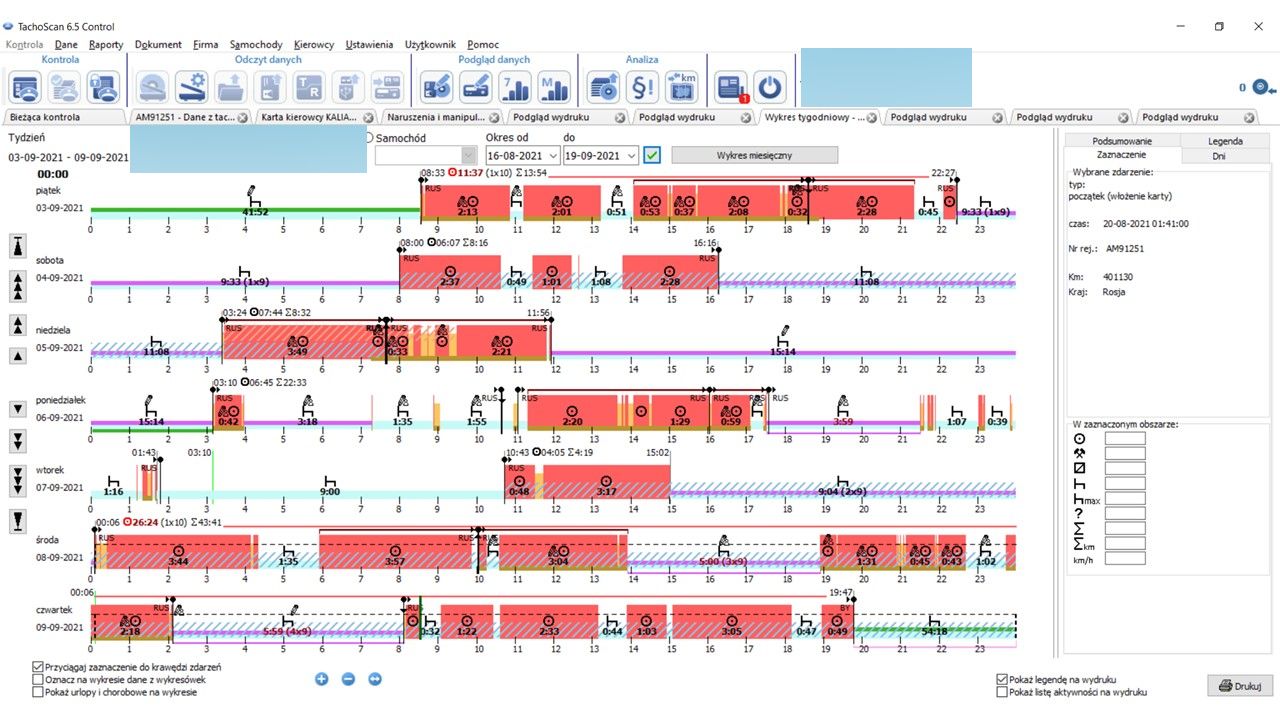Click the notifications icon with red badge
Image resolution: width=1280 pixels, height=720 pixels.
point(732,87)
